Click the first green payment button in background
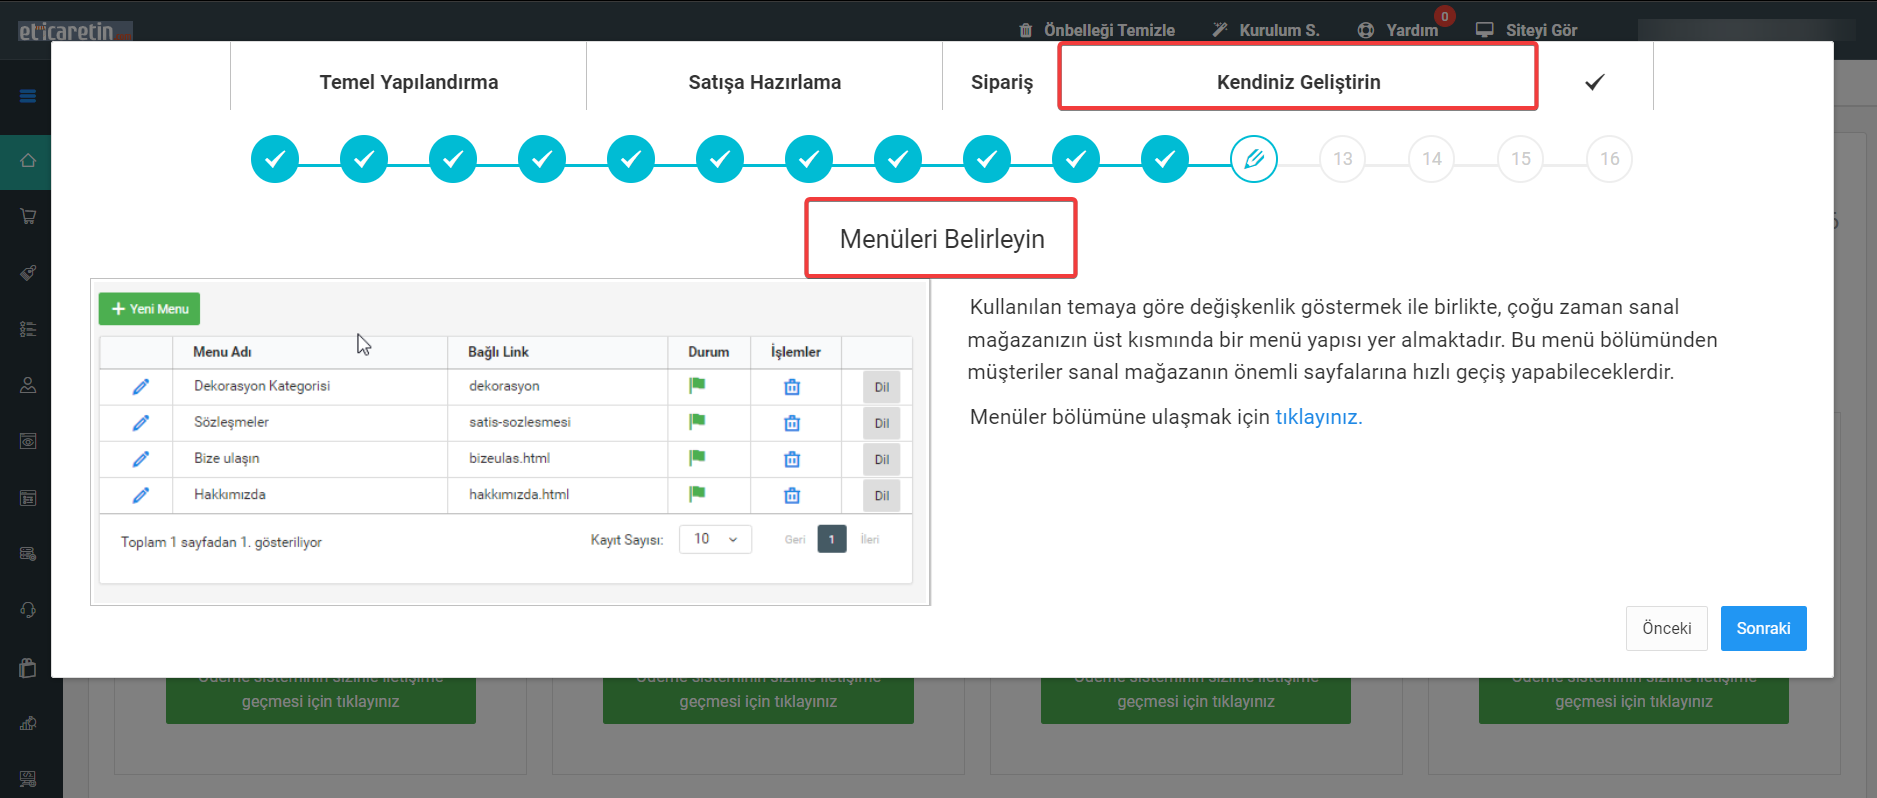Viewport: 1877px width, 798px height. [x=321, y=700]
